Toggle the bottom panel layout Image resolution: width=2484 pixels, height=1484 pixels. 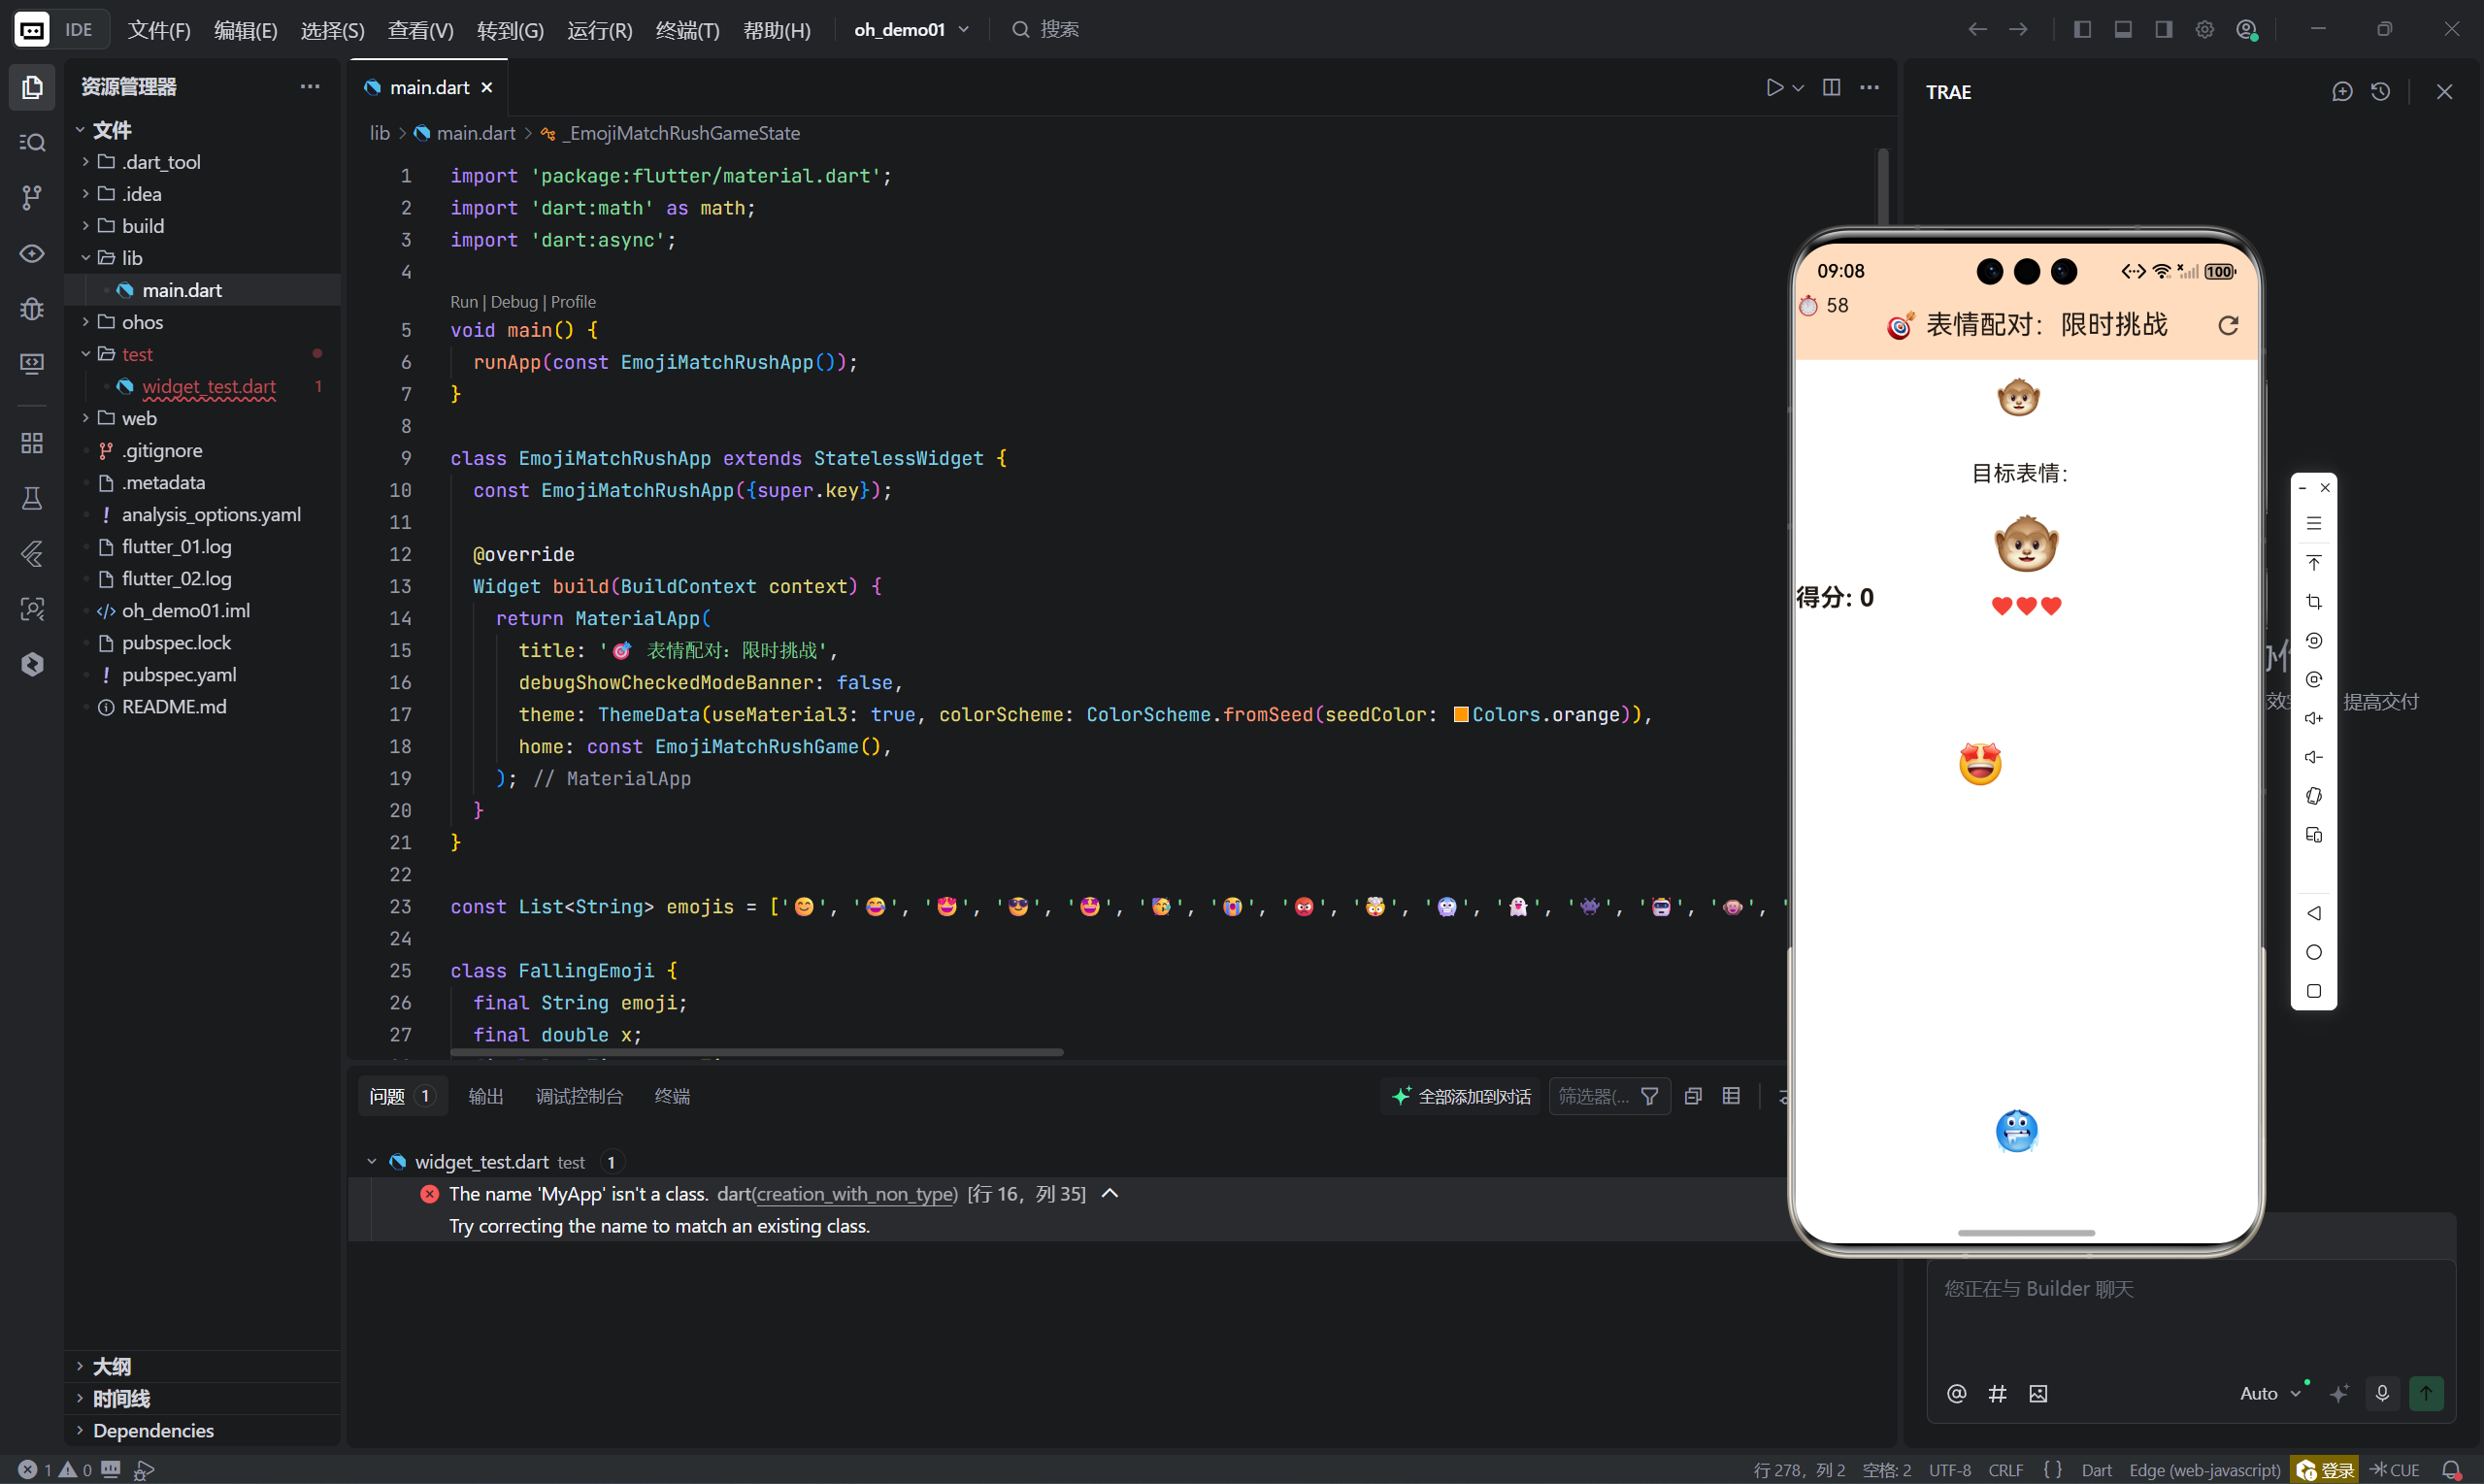pos(2123,29)
